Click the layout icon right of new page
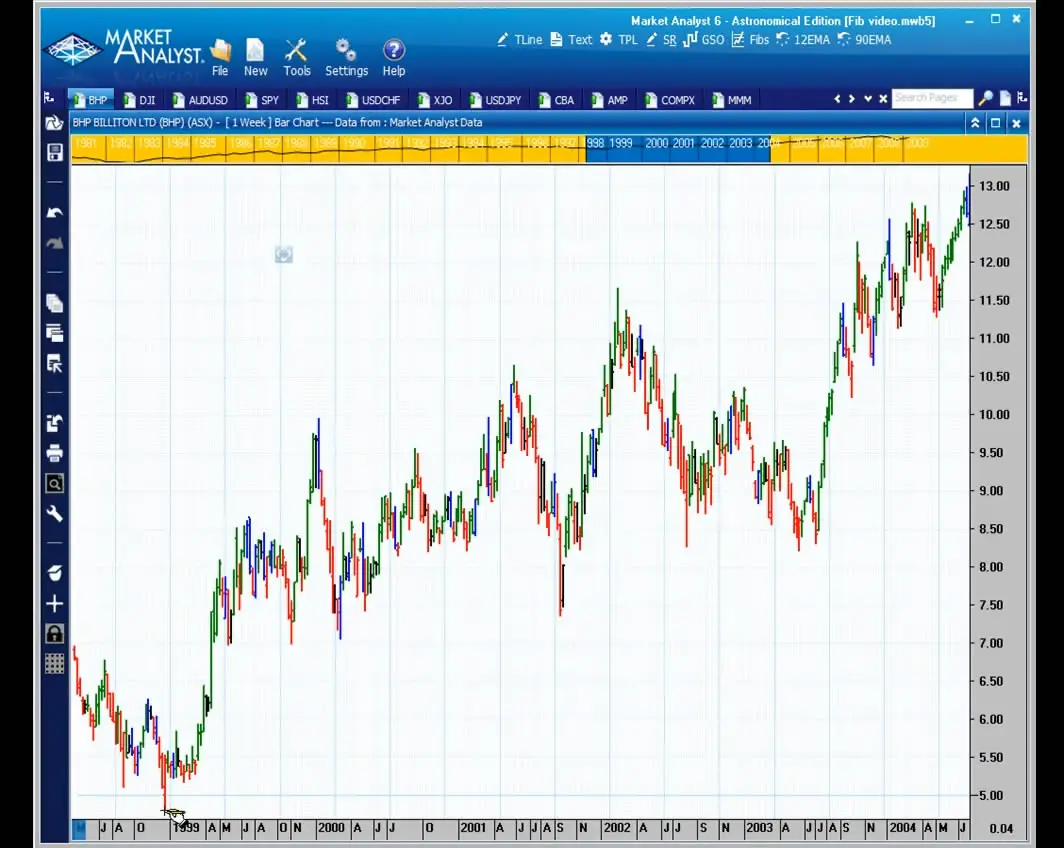1064x848 pixels. (x=1022, y=98)
